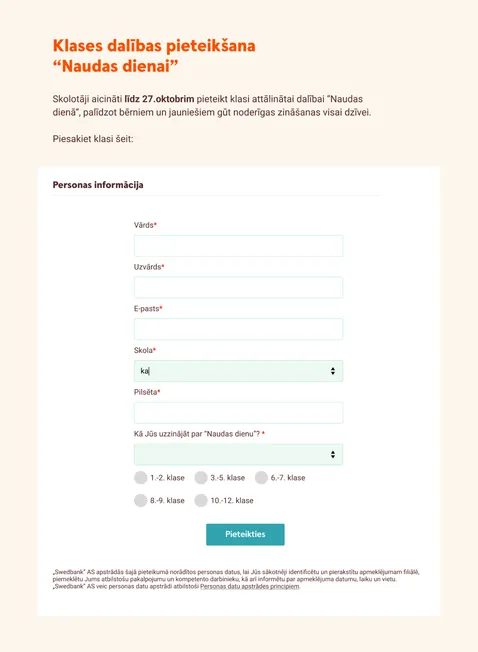This screenshot has width=478, height=652.
Task: Click into the Uzvārds input box
Action: tap(238, 287)
